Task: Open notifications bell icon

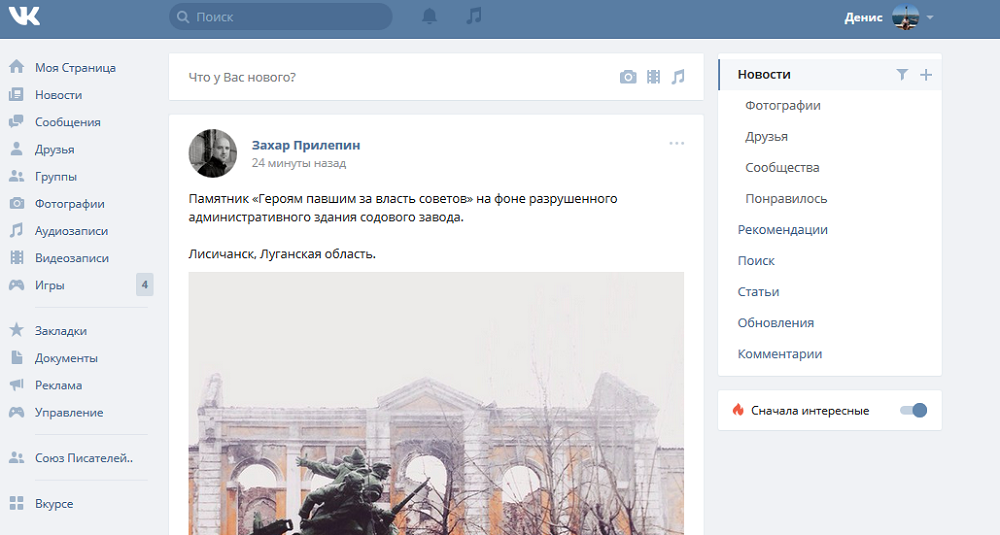Action: pyautogui.click(x=430, y=17)
